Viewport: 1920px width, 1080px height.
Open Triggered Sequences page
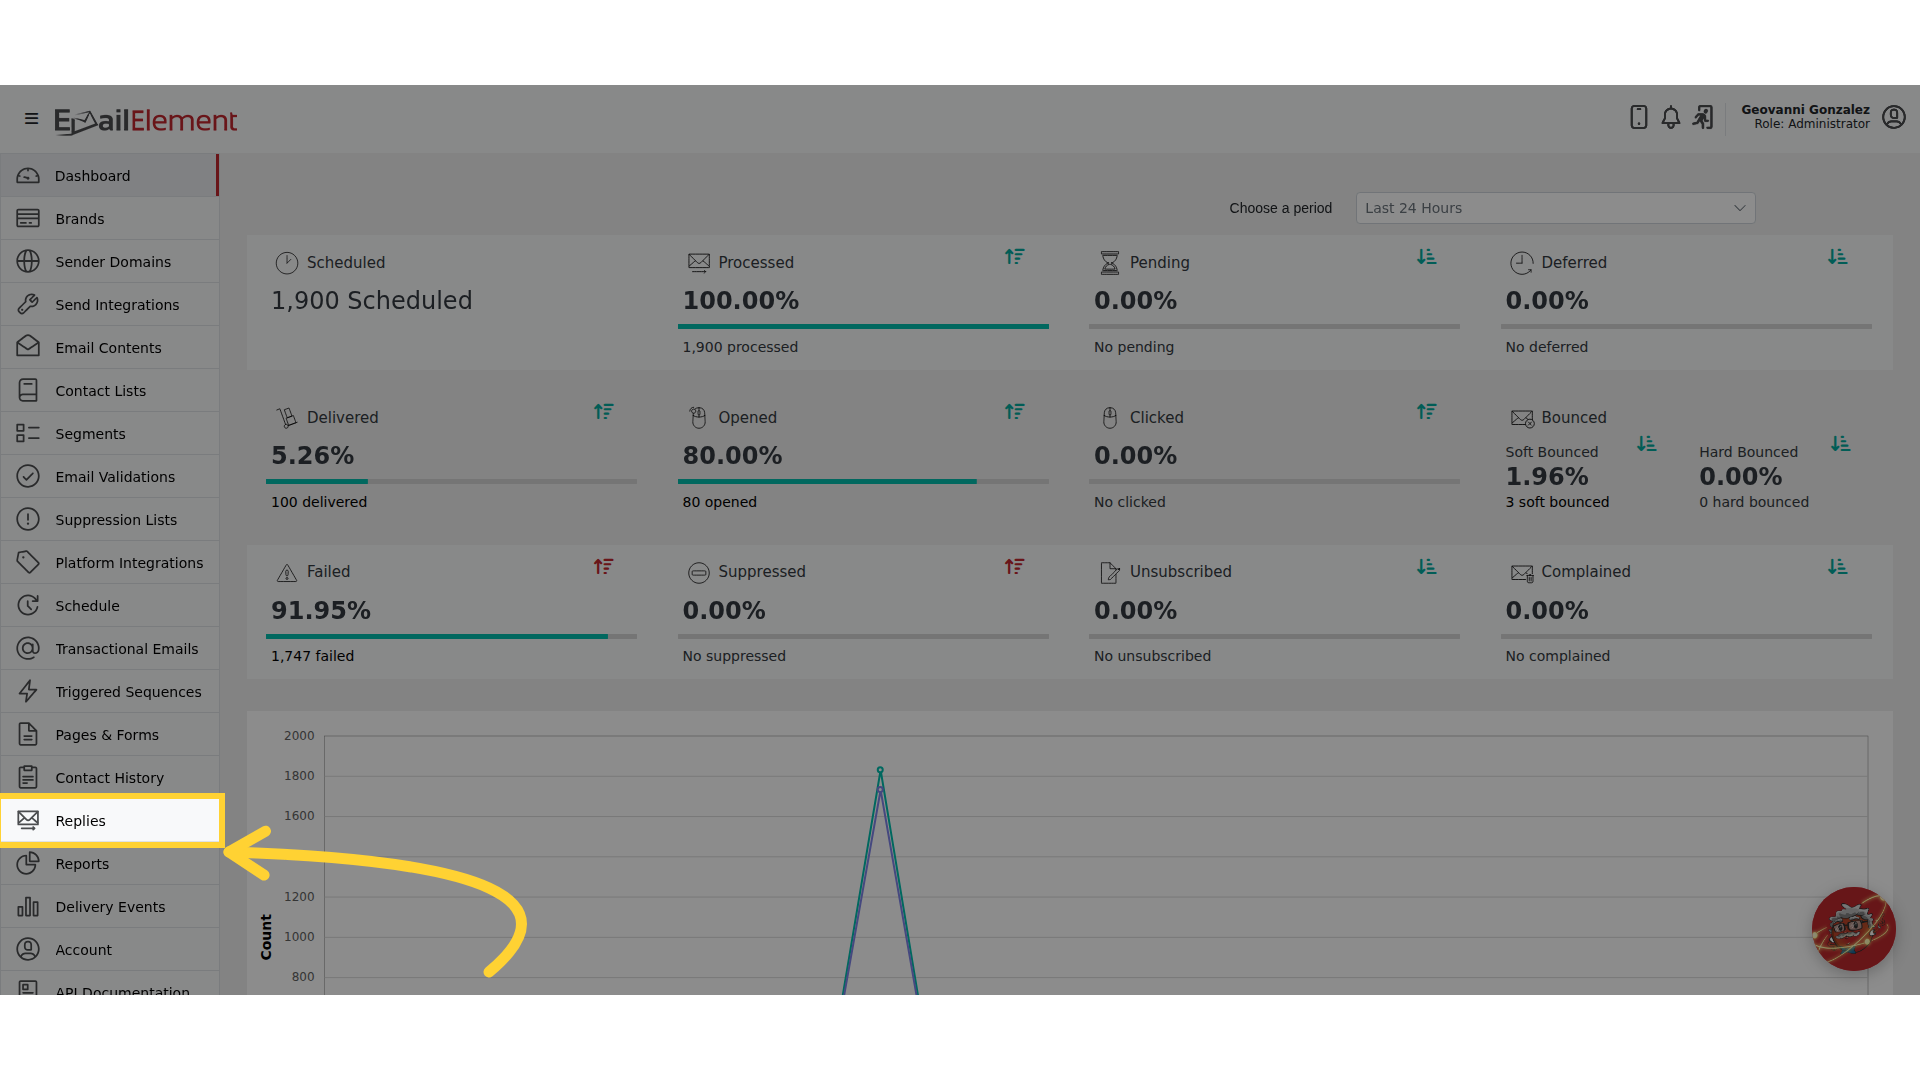pyautogui.click(x=110, y=692)
